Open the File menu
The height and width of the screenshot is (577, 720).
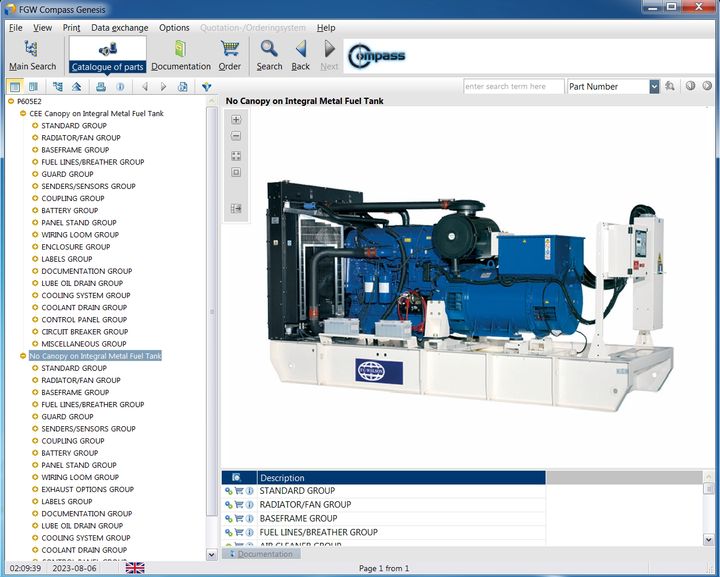tap(16, 28)
